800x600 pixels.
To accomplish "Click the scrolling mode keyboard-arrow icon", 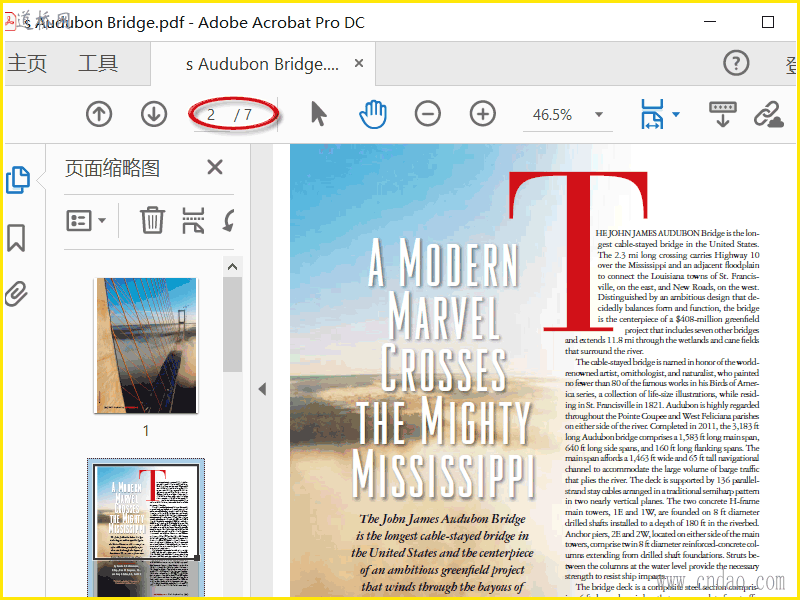I will pos(722,114).
